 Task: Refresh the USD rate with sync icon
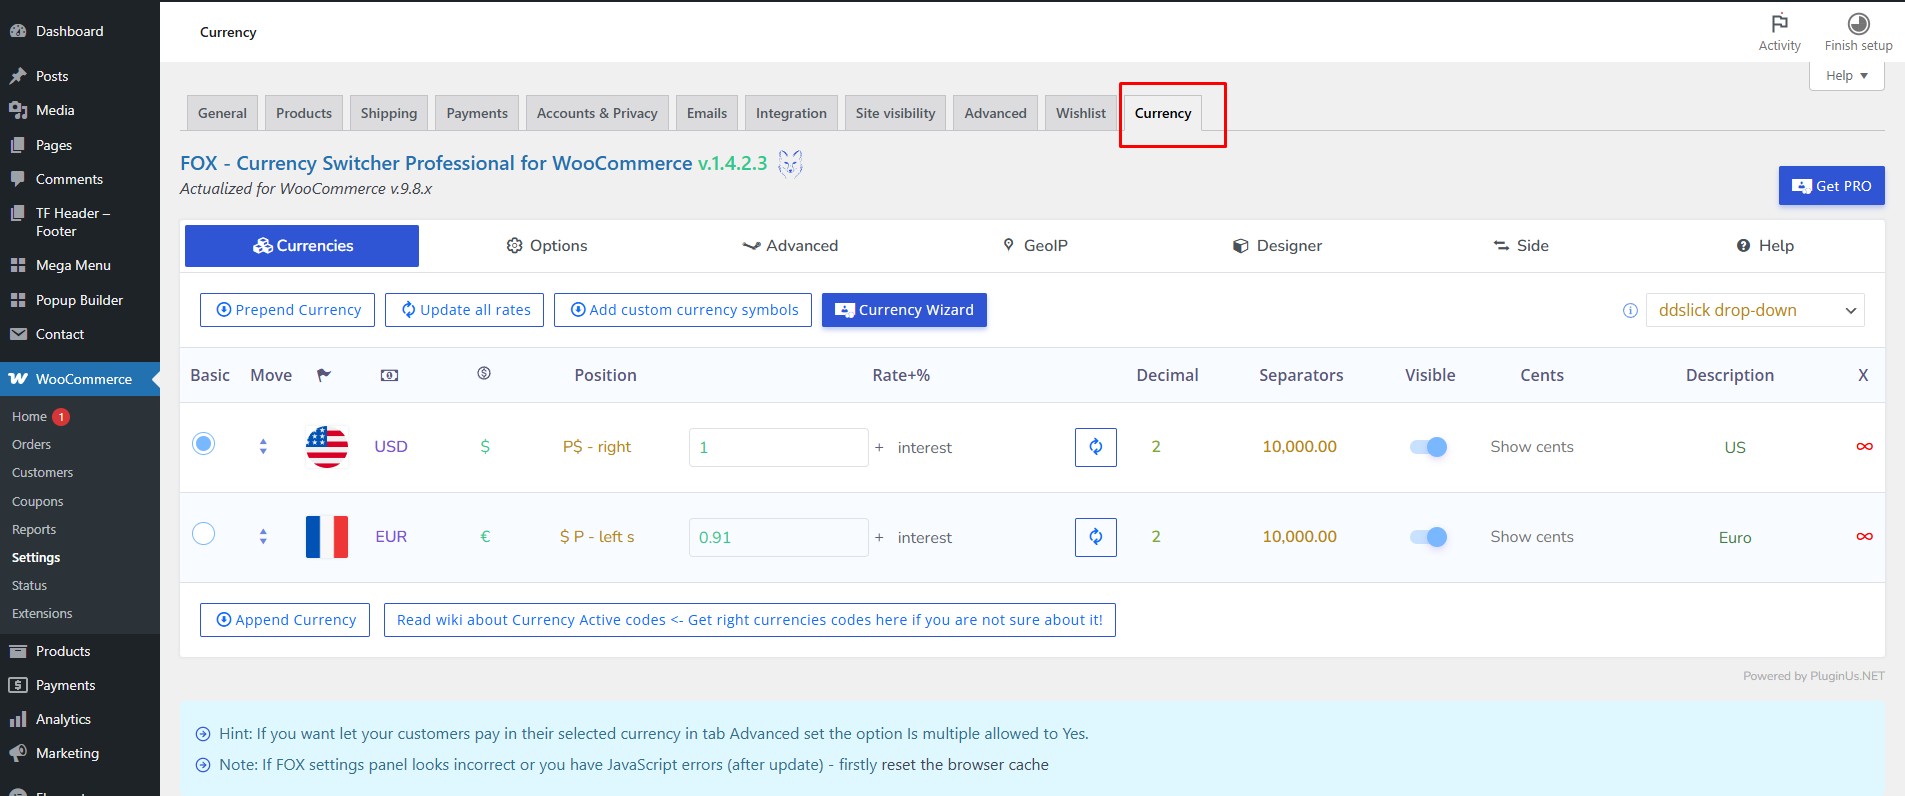pos(1096,447)
